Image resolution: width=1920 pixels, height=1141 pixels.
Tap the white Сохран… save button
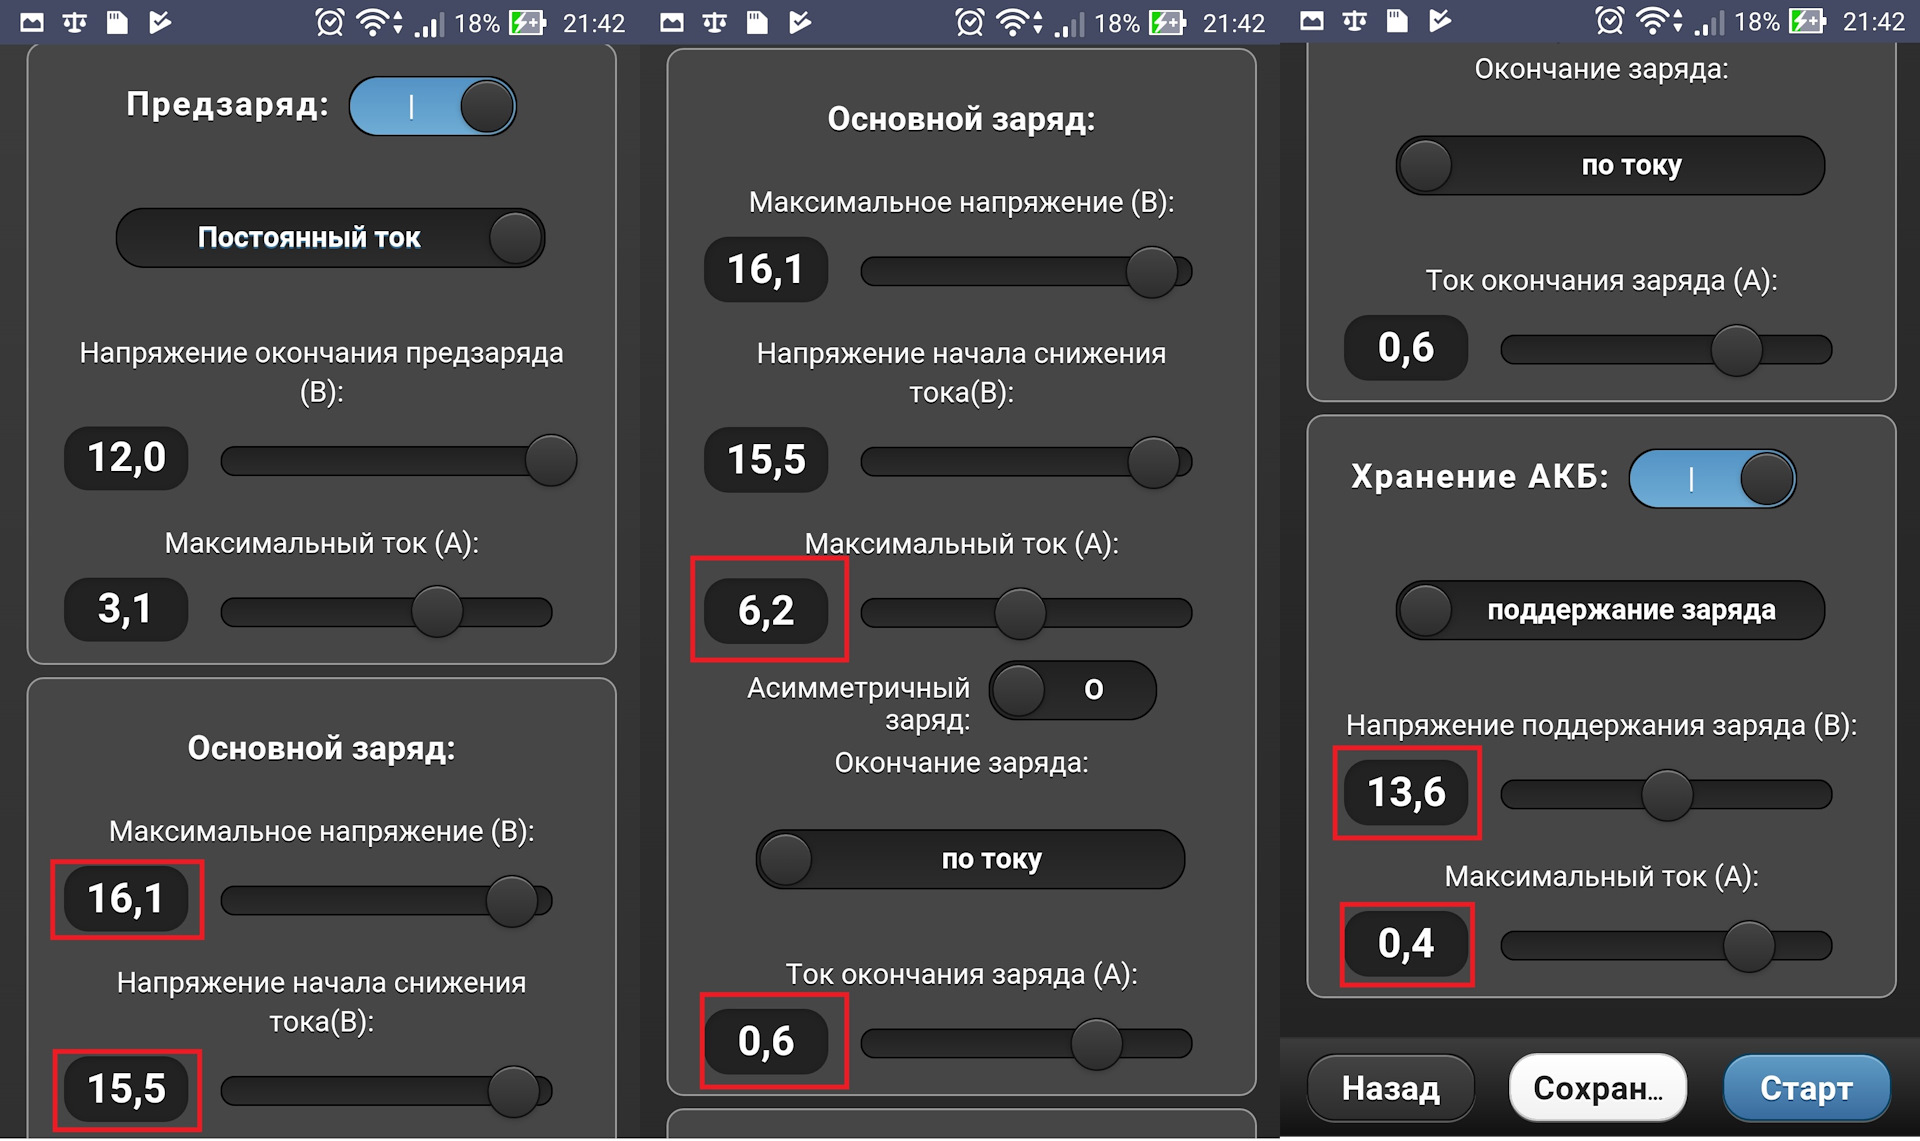click(1597, 1087)
